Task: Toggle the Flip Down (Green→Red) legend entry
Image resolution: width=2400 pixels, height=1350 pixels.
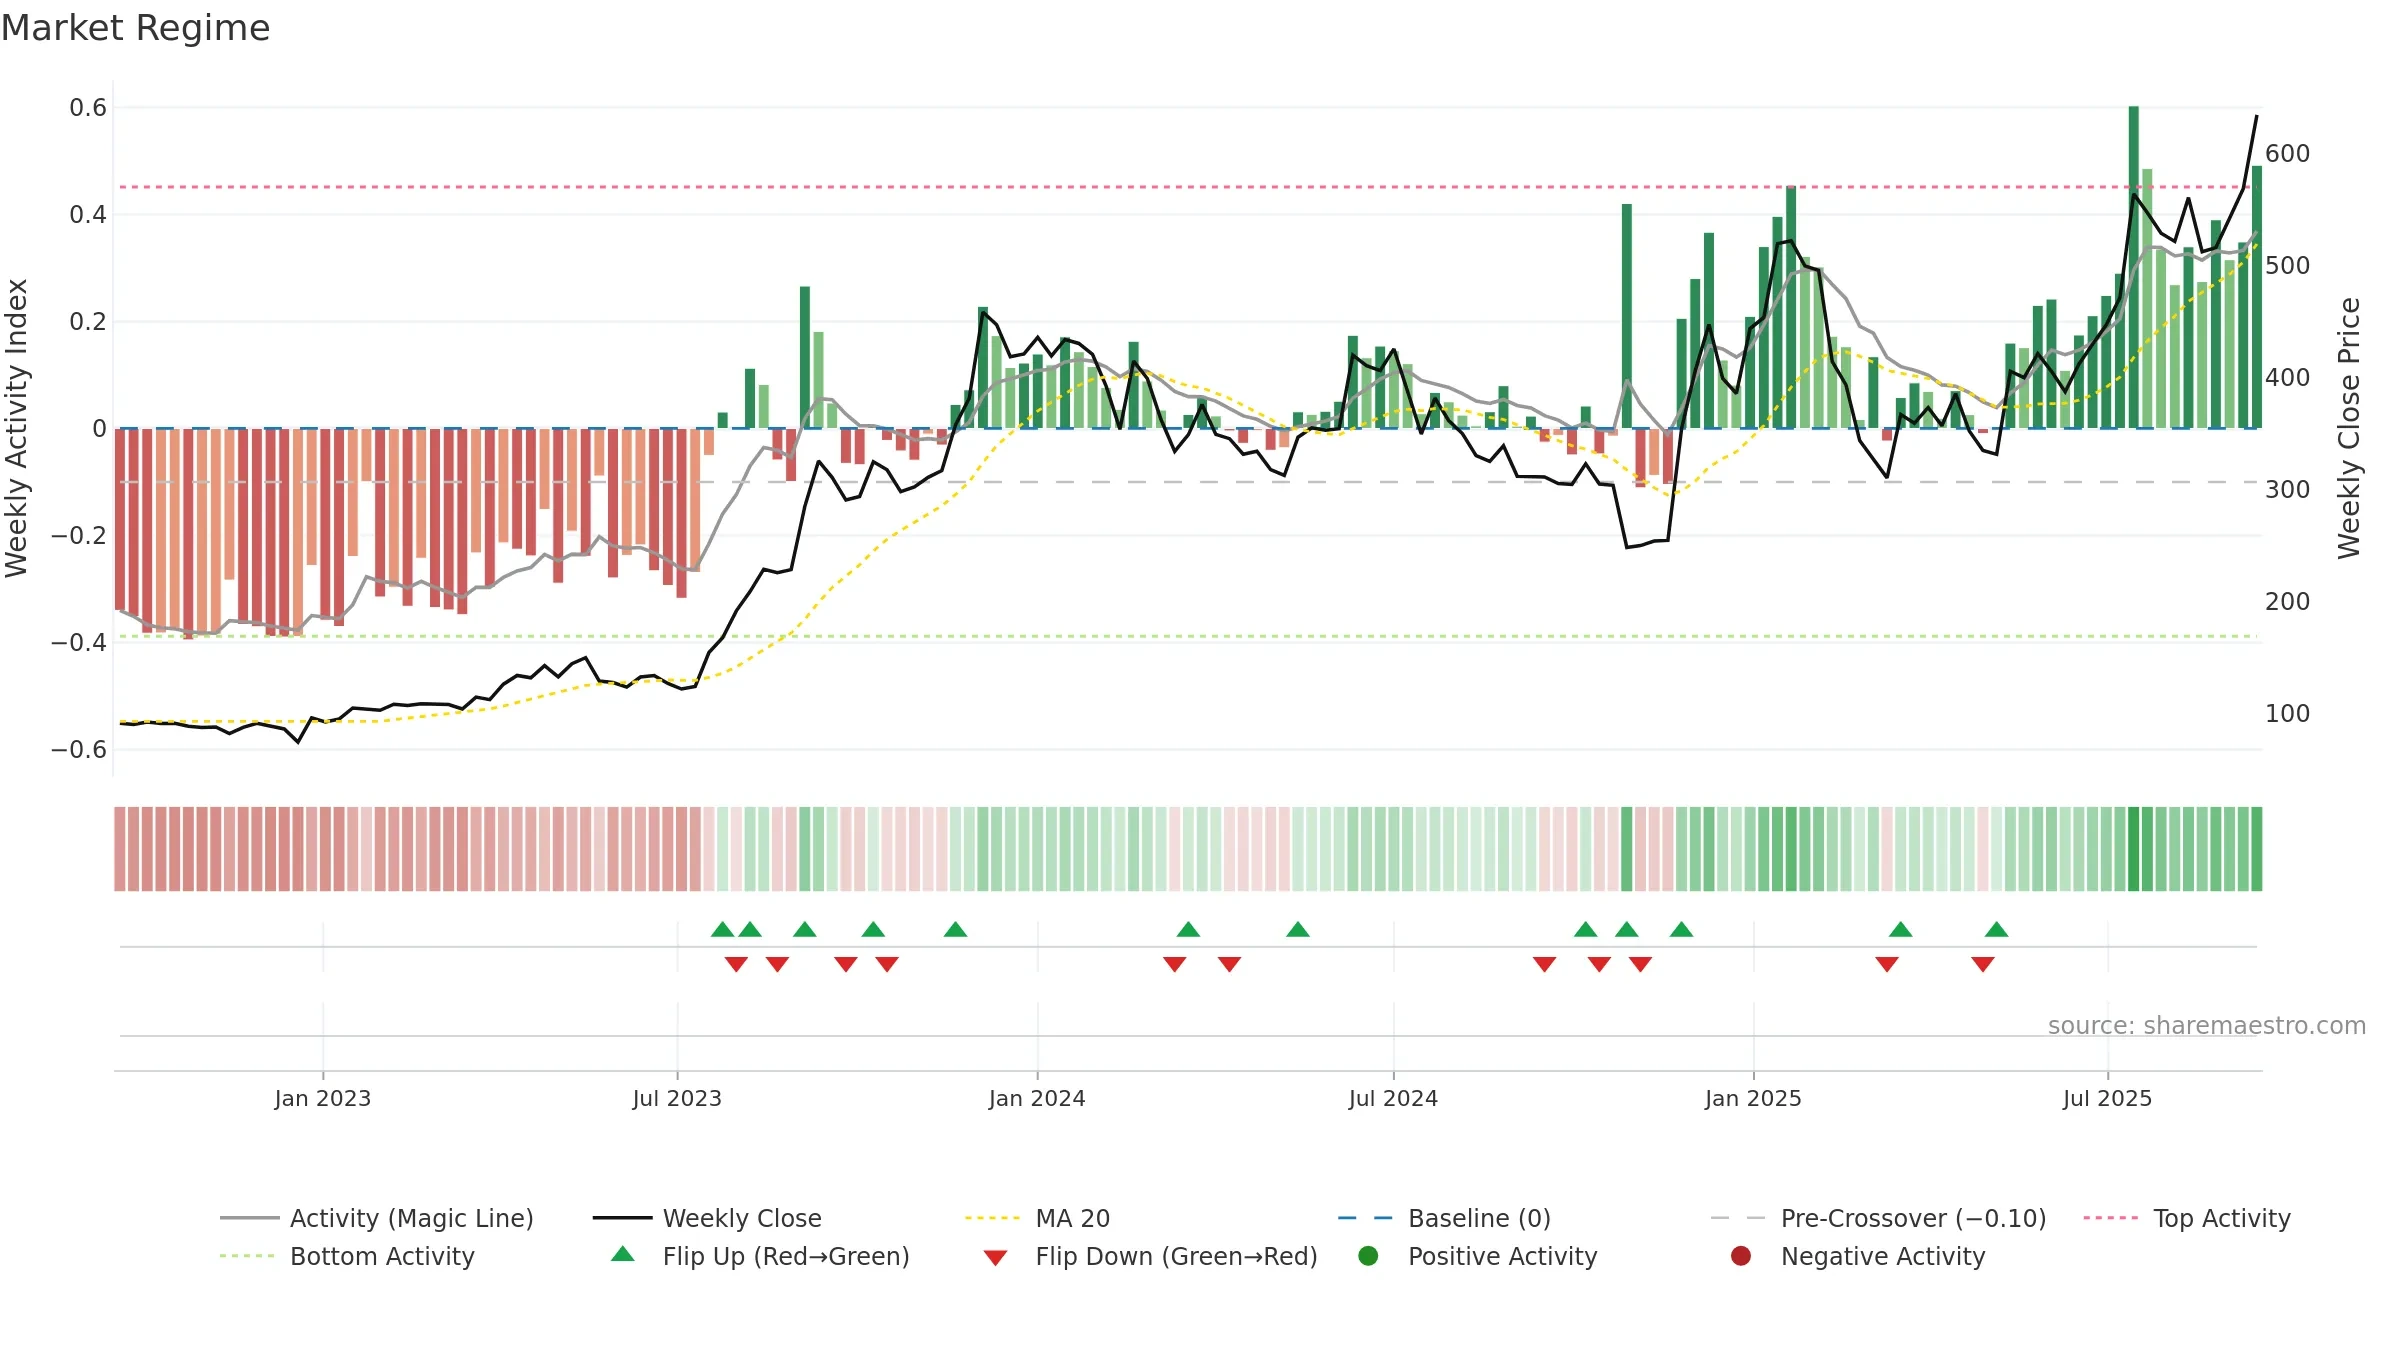Action: tap(1150, 1256)
